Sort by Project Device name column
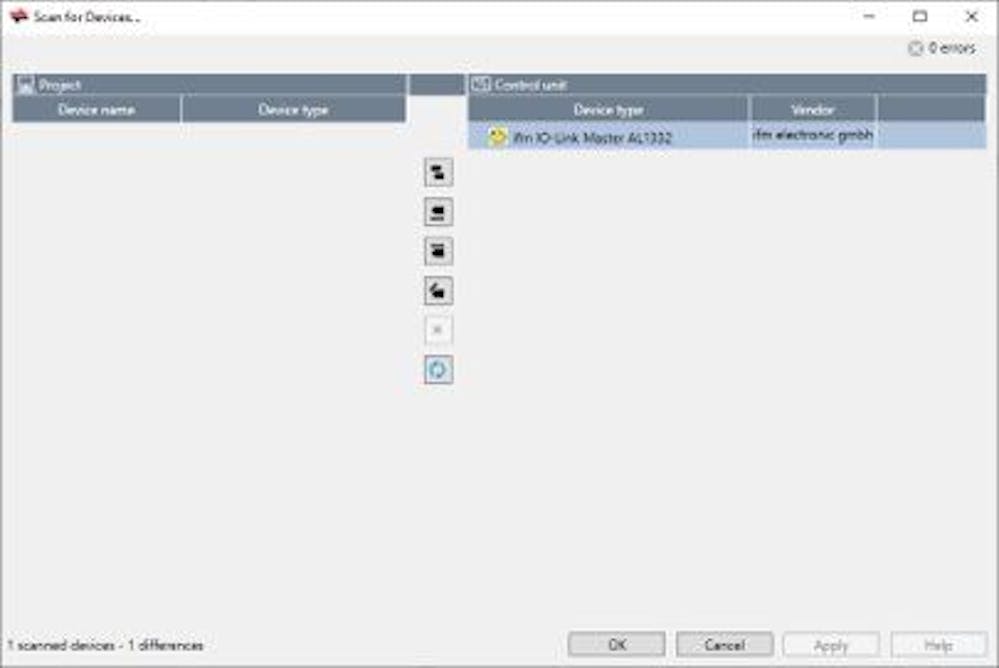Image resolution: width=999 pixels, height=668 pixels. 97,110
